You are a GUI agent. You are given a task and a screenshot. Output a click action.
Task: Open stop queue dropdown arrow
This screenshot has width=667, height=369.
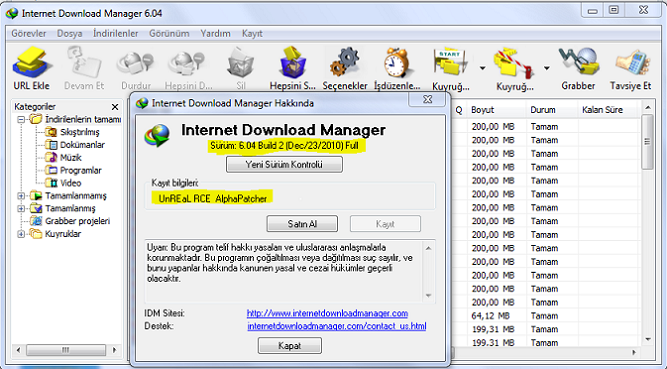click(x=547, y=68)
